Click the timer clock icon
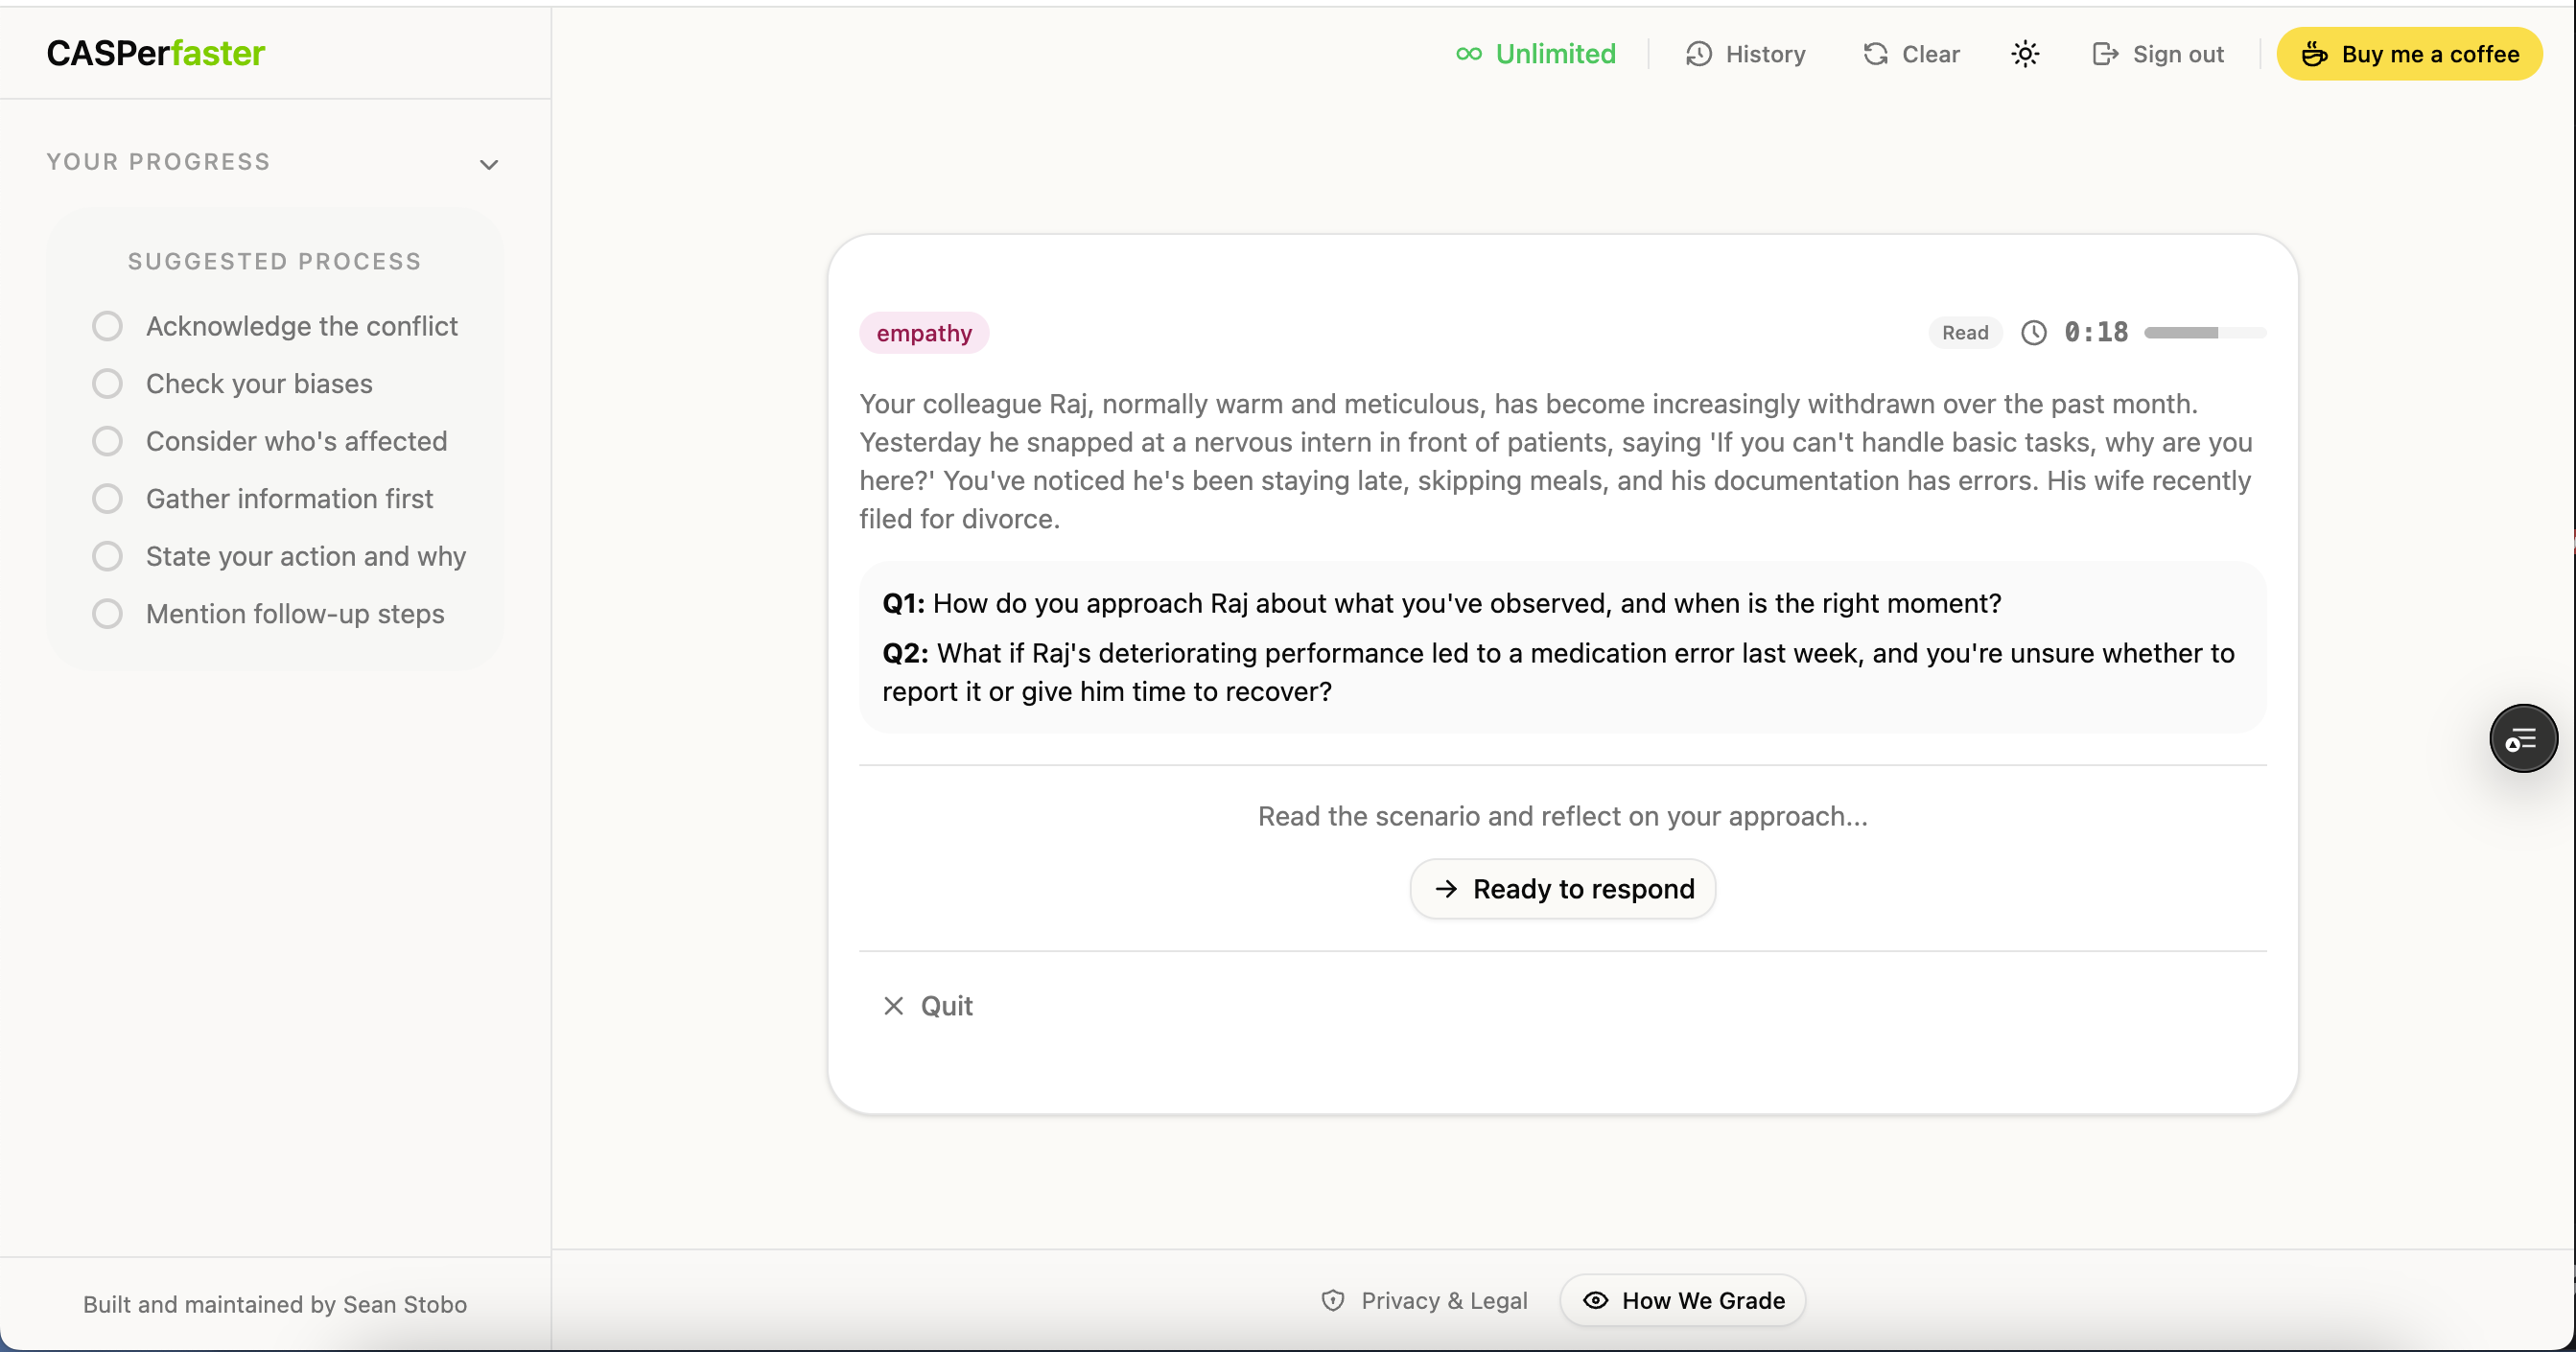Screen dimensions: 2576x1352 click(x=2034, y=333)
